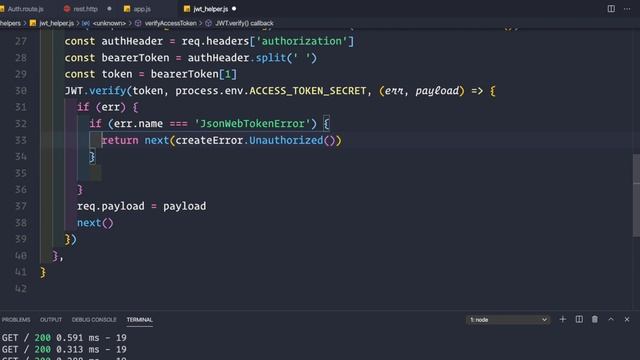Click the rest.http tab file icon
This screenshot has width=640, height=360.
pos(67,9)
